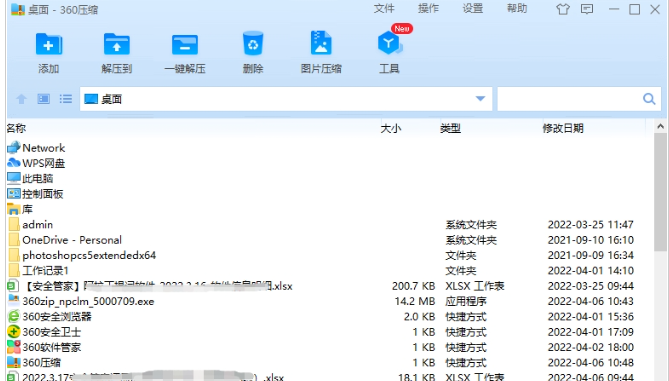The width and height of the screenshot is (669, 381).
Task: Select the WPS网盘 cloud icon
Action: click(14, 163)
